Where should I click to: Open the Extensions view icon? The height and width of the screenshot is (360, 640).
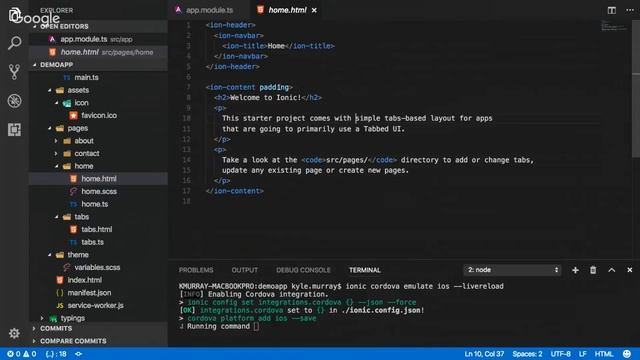point(14,129)
